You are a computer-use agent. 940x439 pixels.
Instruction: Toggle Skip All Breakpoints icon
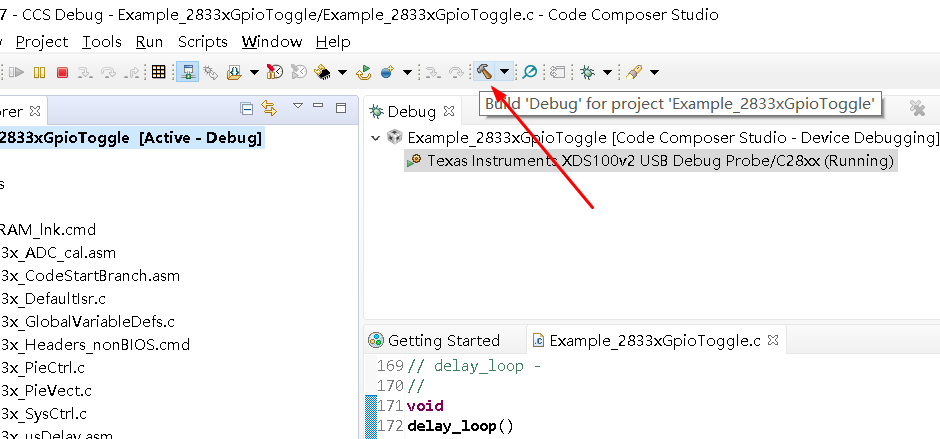click(529, 72)
